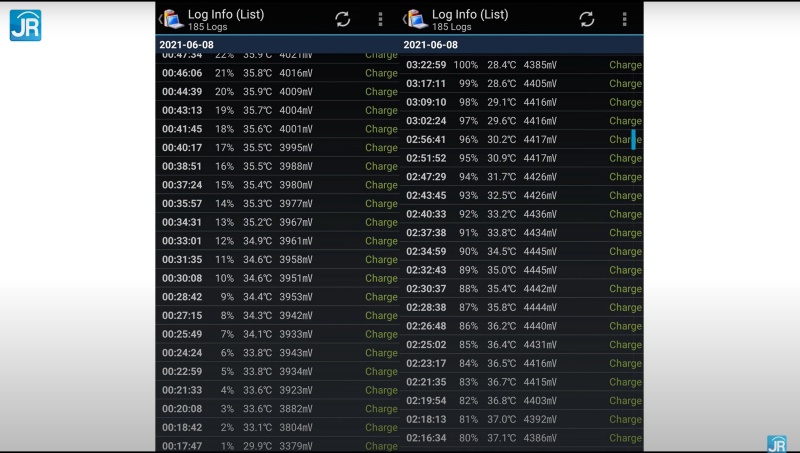This screenshot has width=800, height=453.
Task: Click Charge status on the 00:17:47 row
Action: pyautogui.click(x=381, y=446)
